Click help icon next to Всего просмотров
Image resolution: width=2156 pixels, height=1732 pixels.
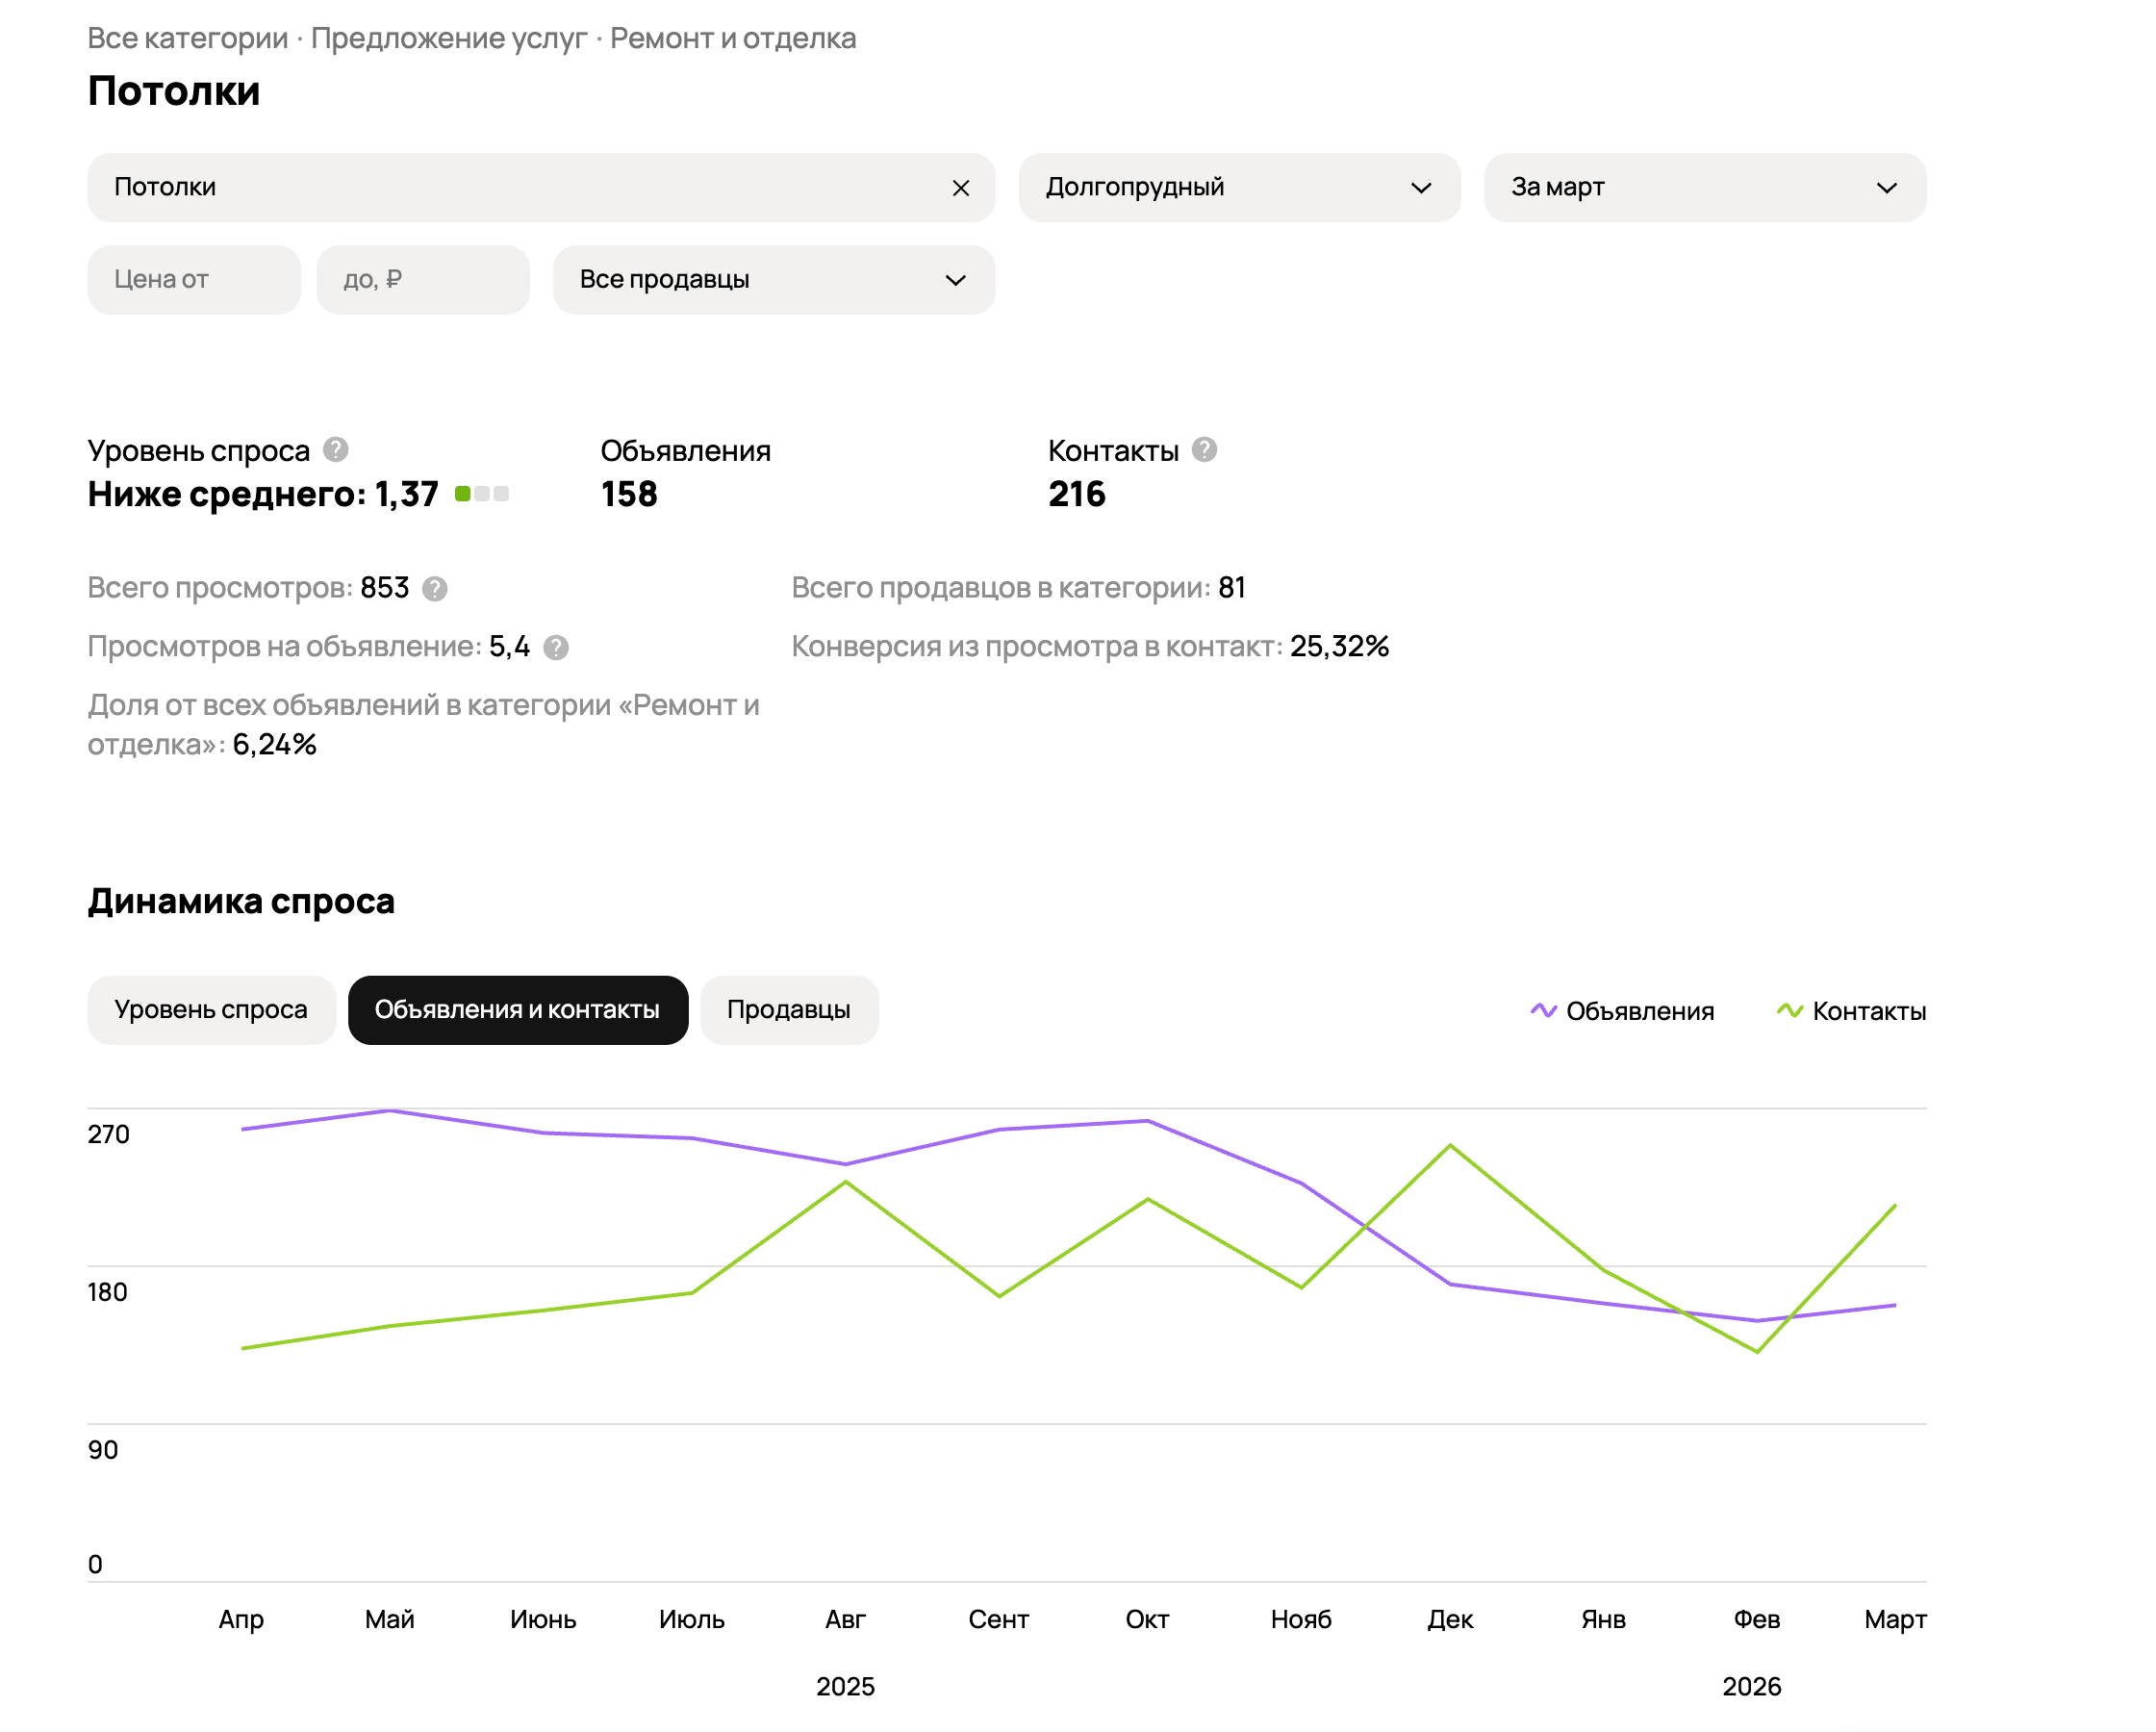[x=434, y=589]
